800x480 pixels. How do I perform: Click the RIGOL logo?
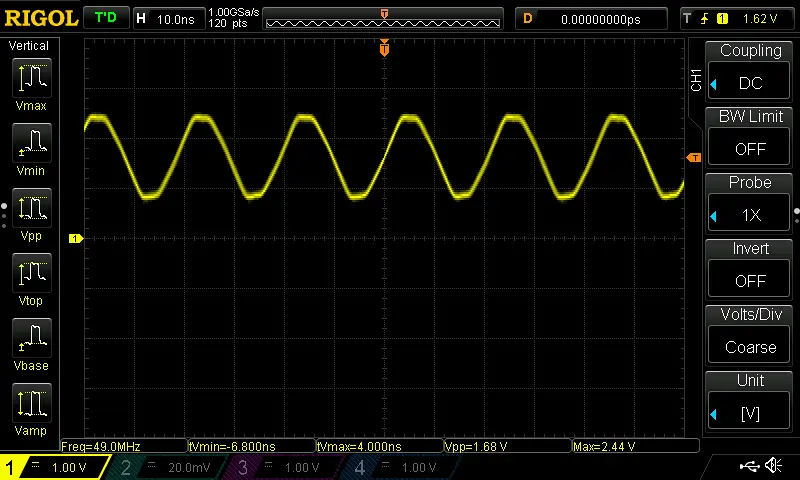click(41, 18)
